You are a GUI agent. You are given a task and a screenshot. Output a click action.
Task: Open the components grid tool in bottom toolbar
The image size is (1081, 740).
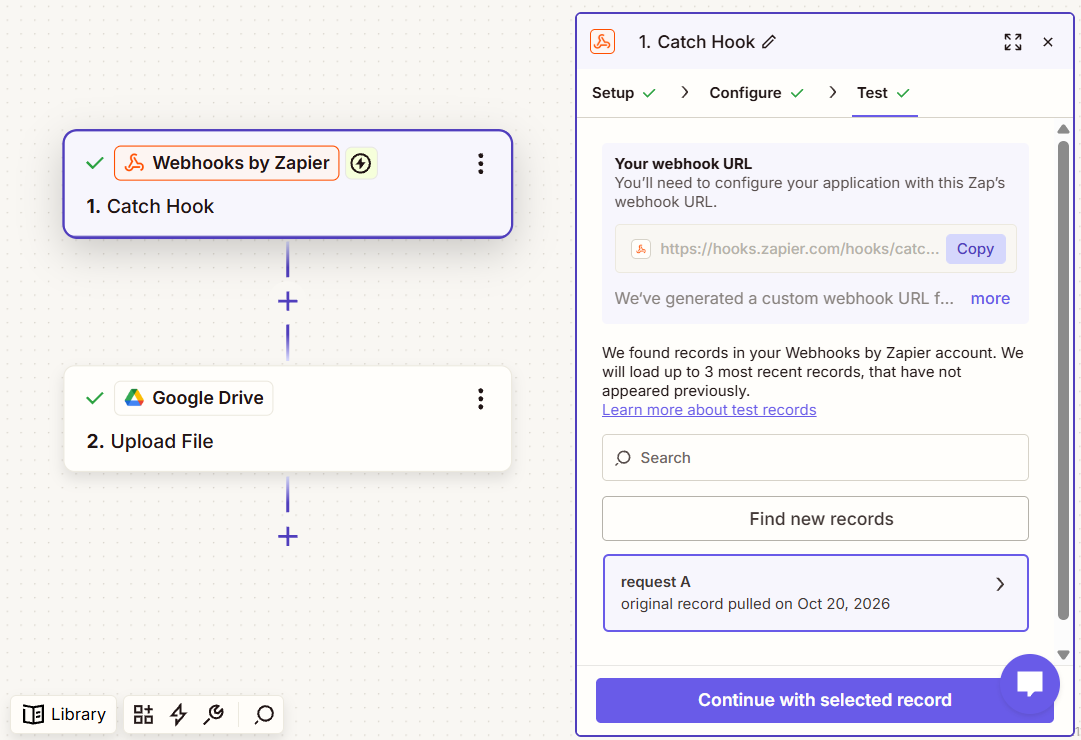pyautogui.click(x=143, y=714)
